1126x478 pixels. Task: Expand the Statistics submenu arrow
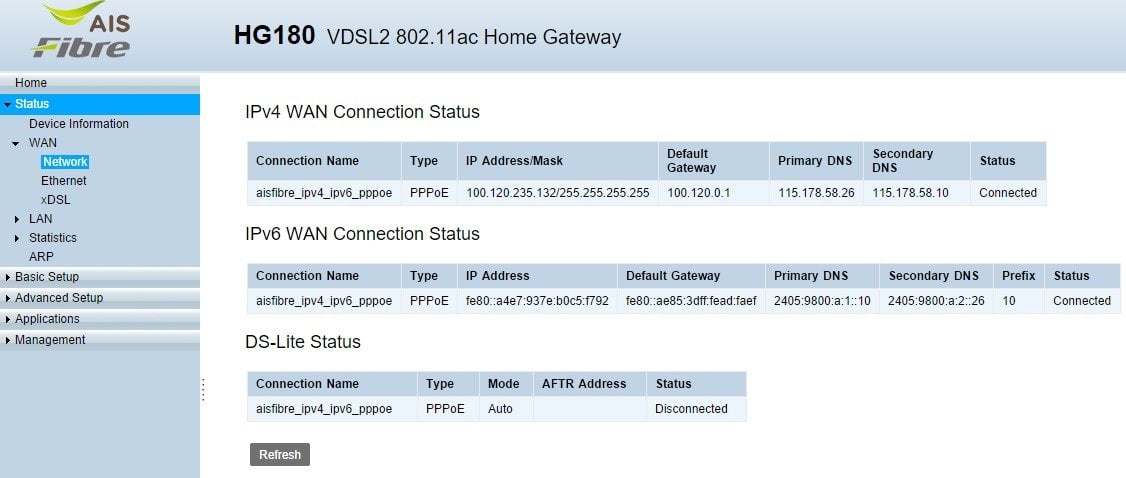[17, 238]
